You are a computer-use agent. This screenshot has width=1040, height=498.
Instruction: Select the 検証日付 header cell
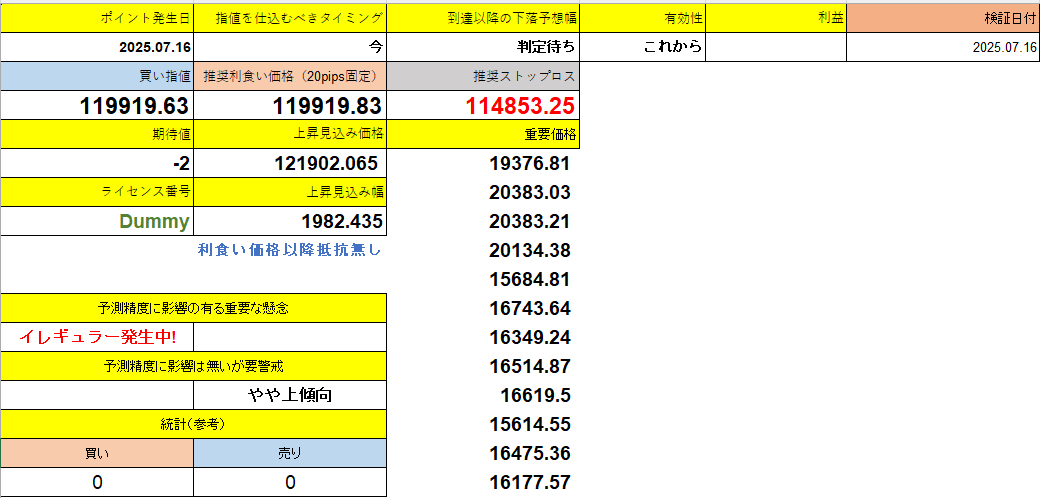click(x=943, y=19)
